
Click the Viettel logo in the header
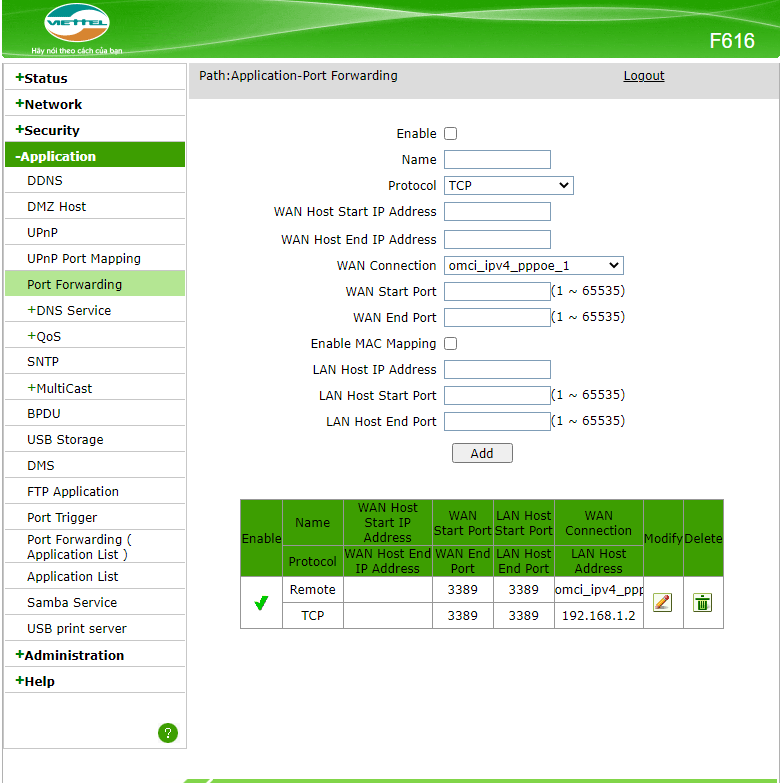(x=77, y=23)
